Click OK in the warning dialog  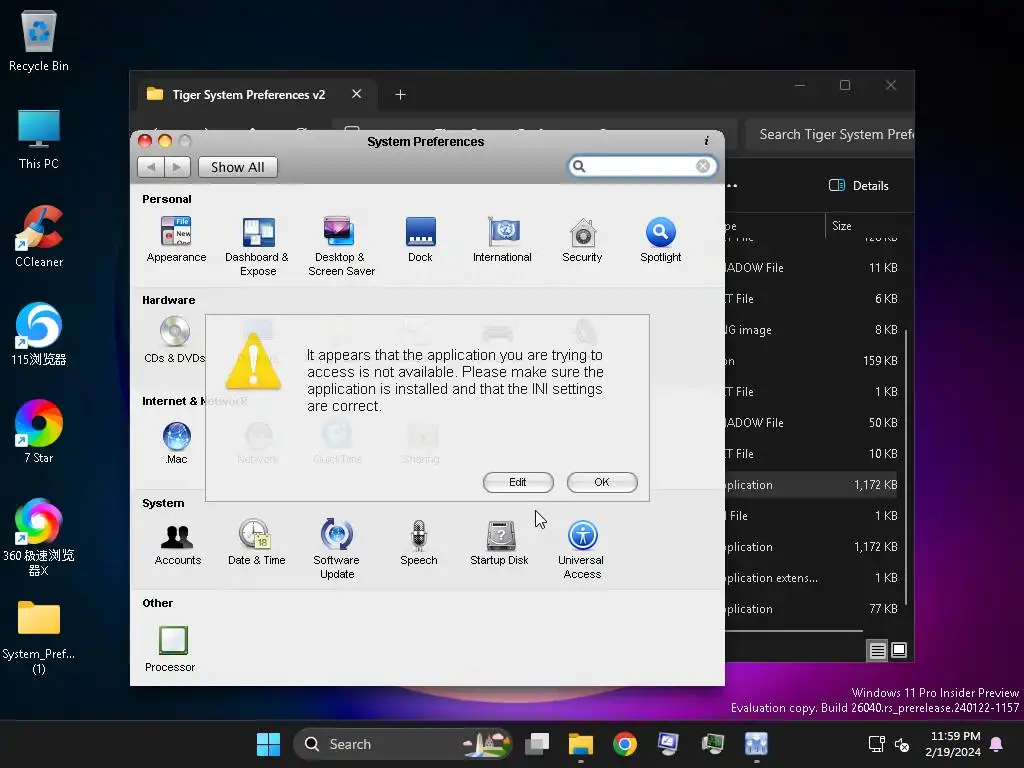tap(602, 482)
